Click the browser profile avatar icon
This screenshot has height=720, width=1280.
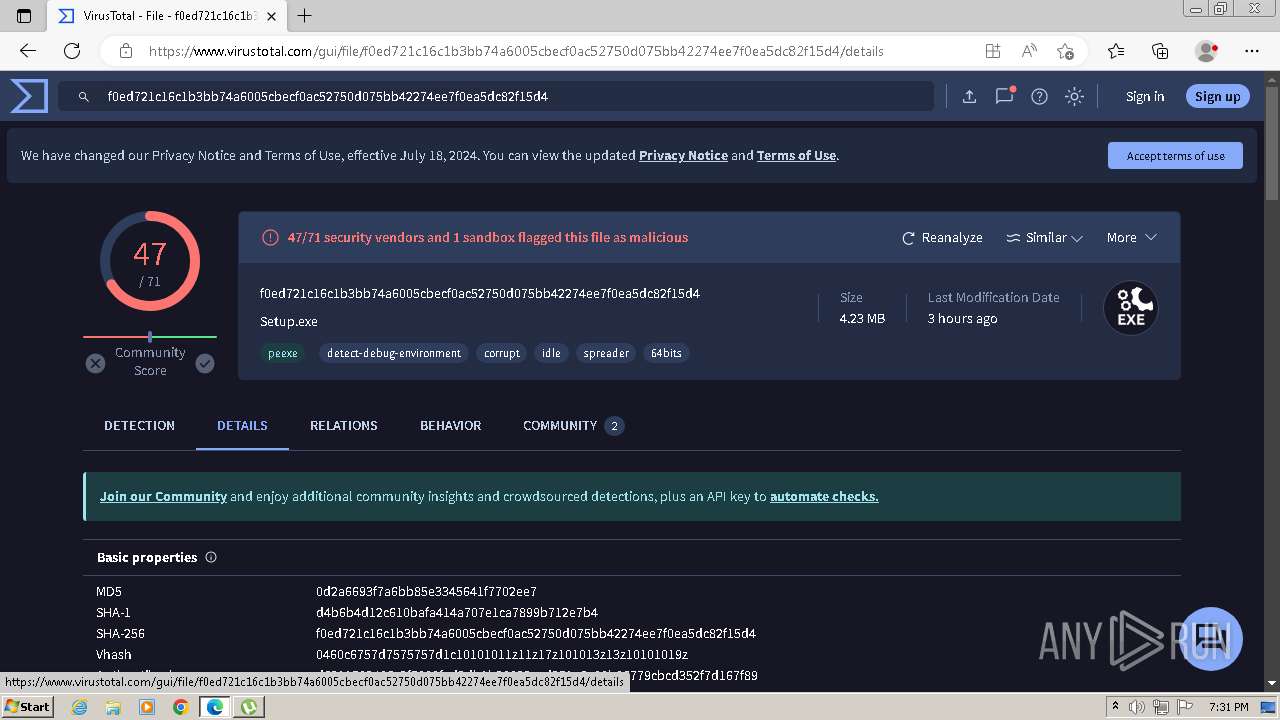(x=1207, y=51)
